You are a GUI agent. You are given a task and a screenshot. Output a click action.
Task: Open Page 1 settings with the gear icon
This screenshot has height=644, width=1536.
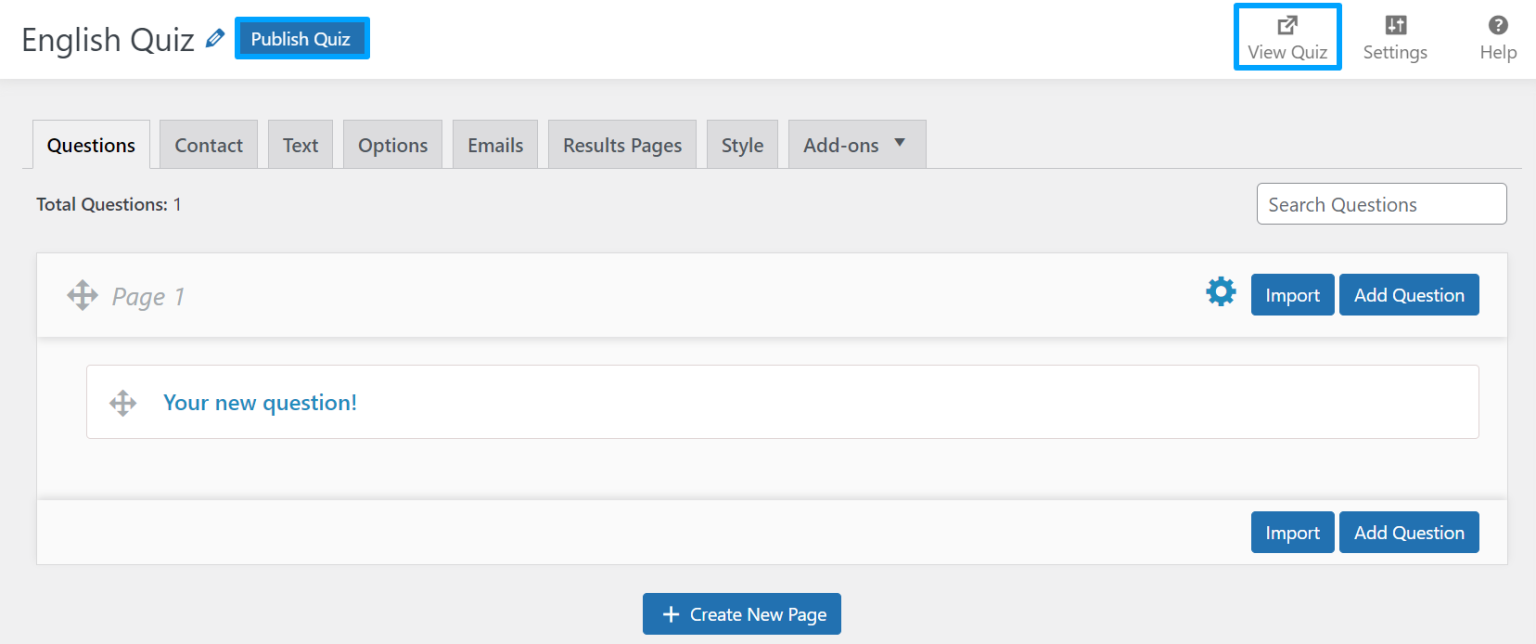[x=1220, y=291]
